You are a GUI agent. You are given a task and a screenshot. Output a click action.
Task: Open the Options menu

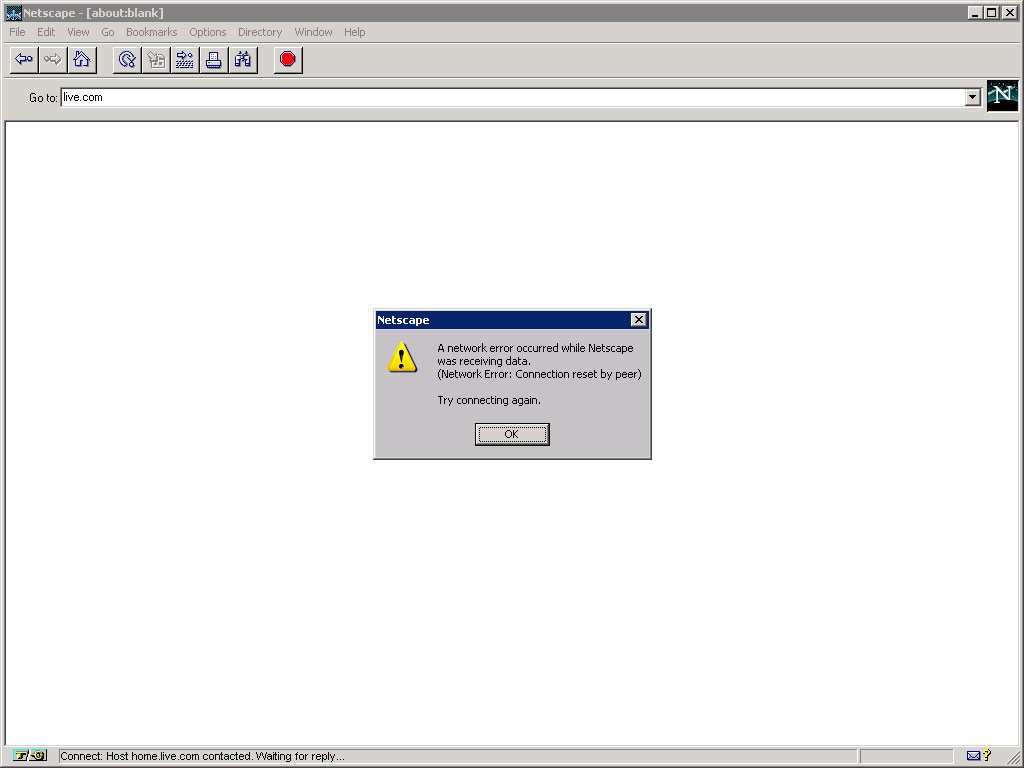tap(208, 32)
